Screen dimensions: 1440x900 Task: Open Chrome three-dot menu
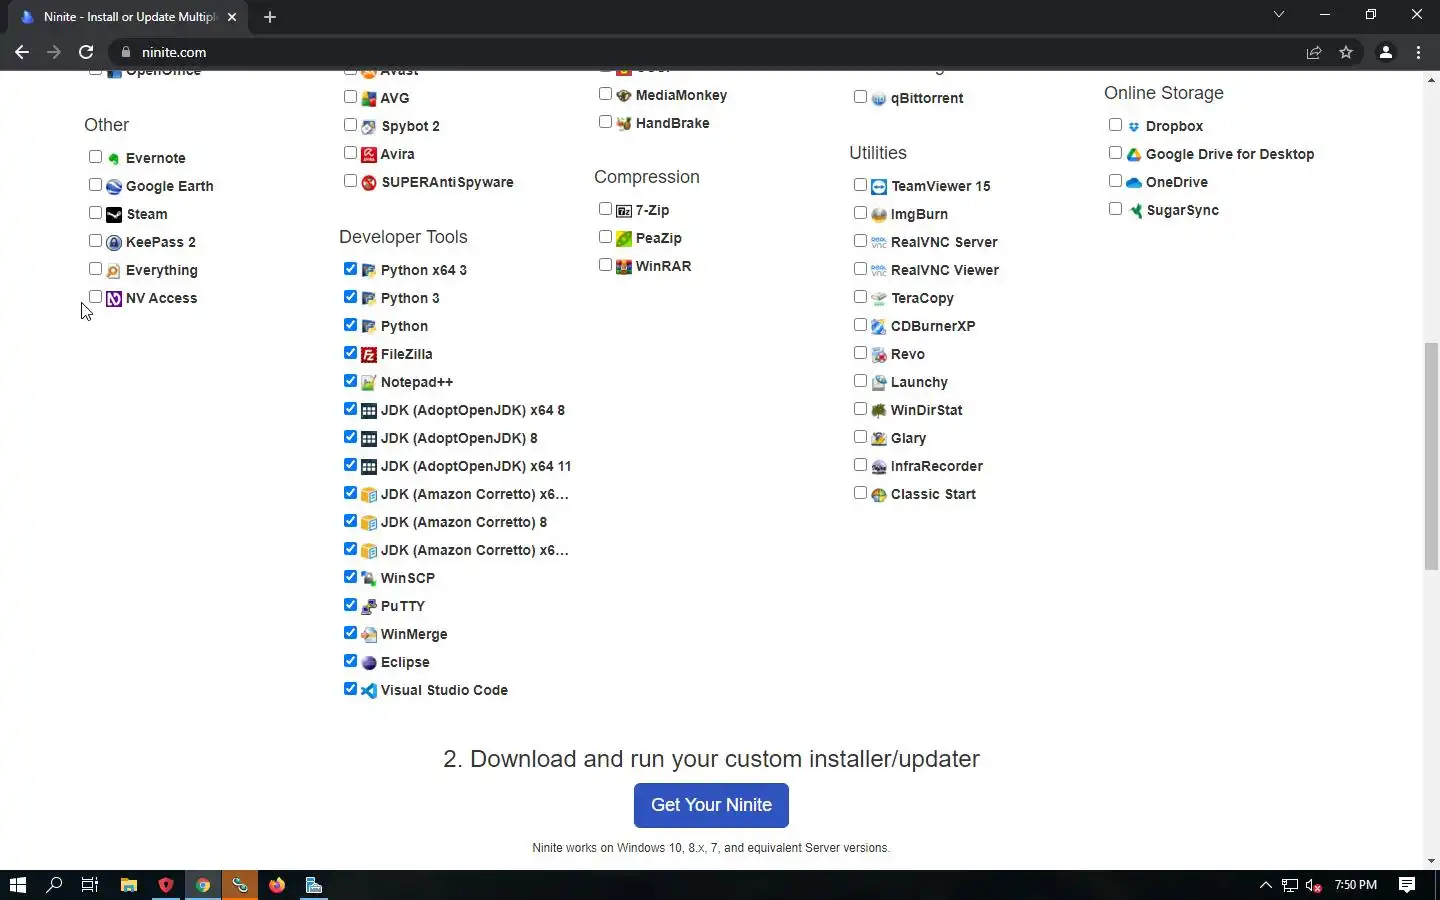pyautogui.click(x=1418, y=52)
